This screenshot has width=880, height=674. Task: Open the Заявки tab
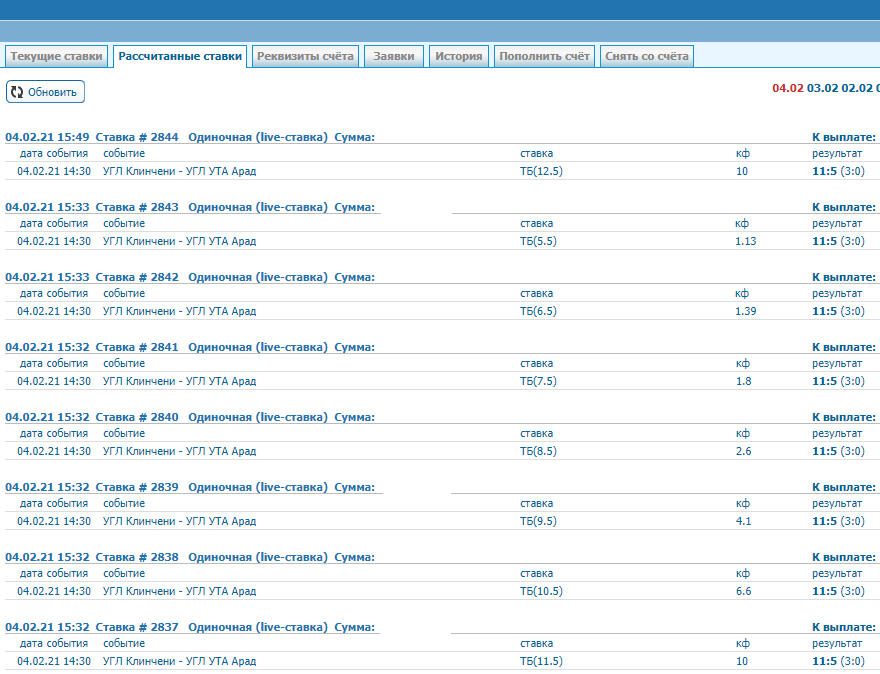point(394,56)
